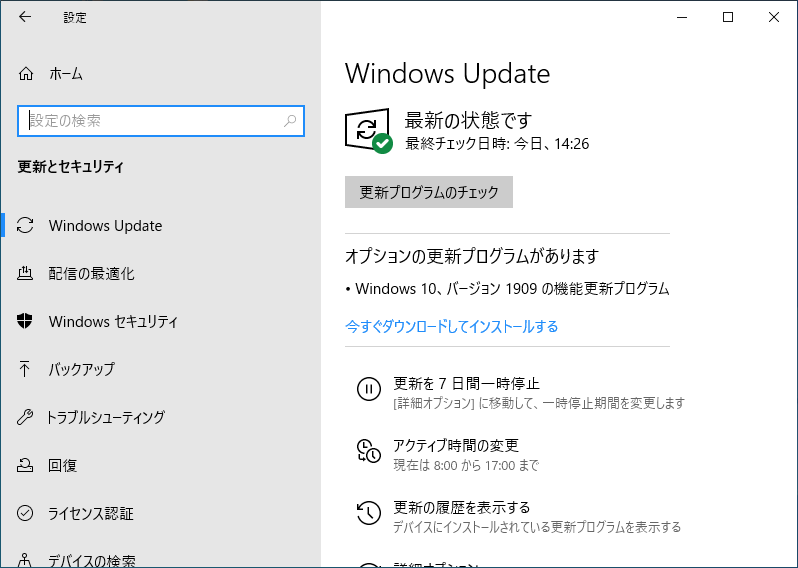Click Windows 10、バージョン 1909 の機能更新プログラム text

coord(512,289)
